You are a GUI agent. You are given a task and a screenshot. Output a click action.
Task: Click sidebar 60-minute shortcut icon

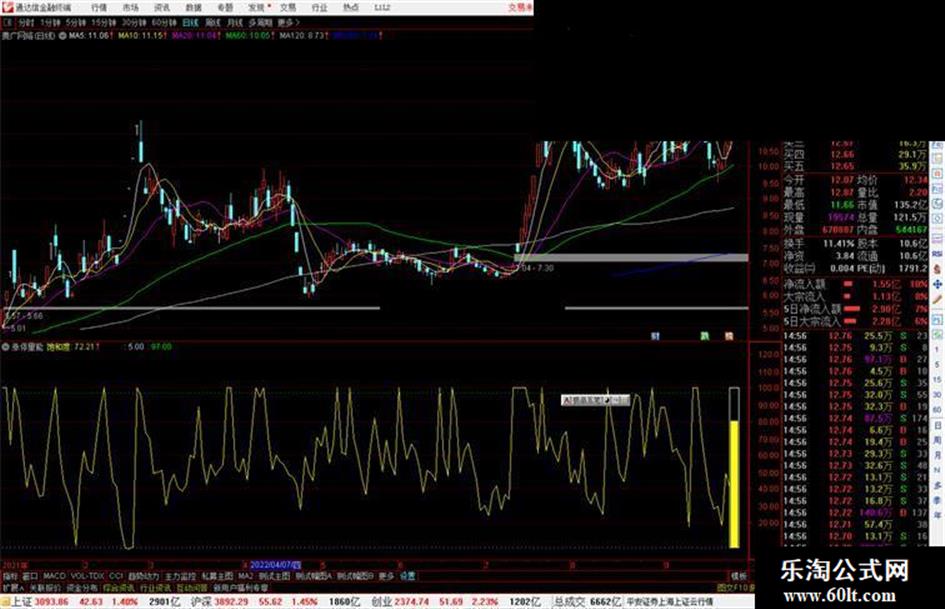click(937, 410)
